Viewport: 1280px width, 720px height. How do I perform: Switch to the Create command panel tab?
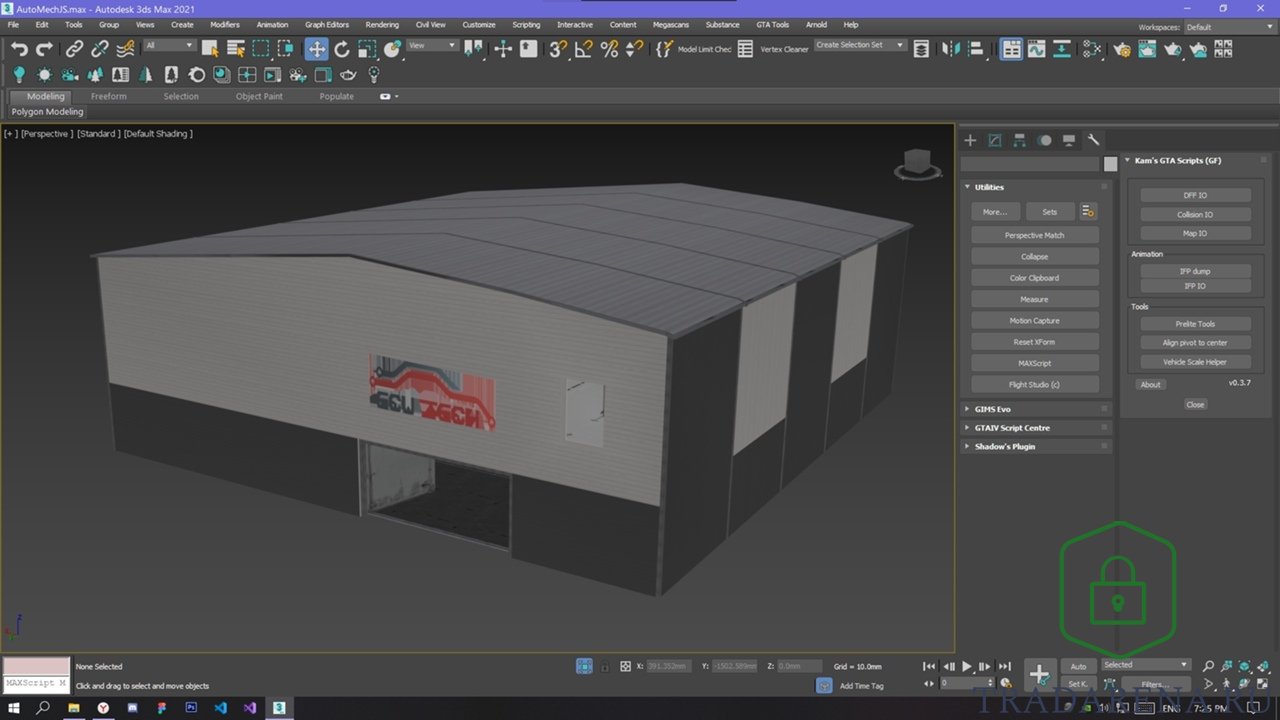(970, 140)
